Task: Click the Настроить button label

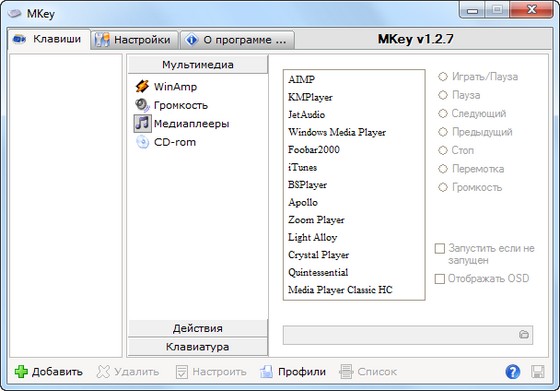Action: (219, 372)
